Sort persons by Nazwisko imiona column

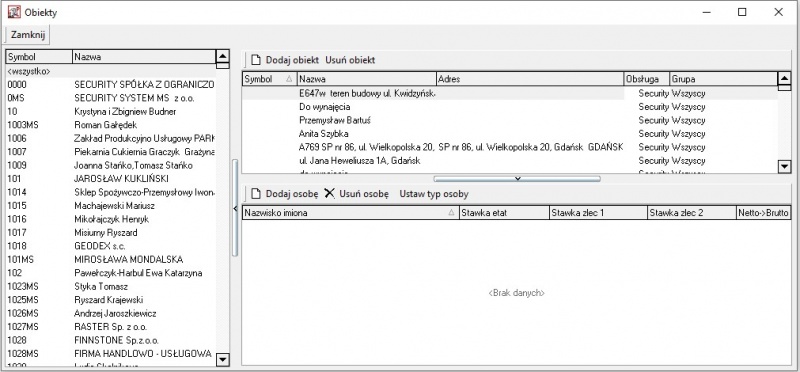351,213
